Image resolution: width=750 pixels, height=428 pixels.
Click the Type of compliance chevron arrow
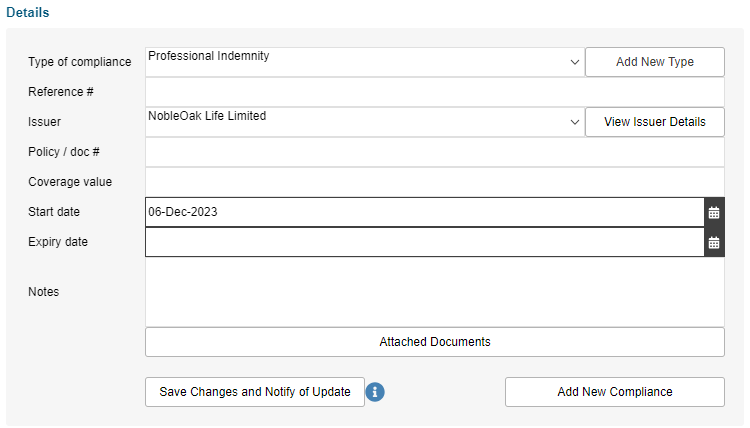575,62
